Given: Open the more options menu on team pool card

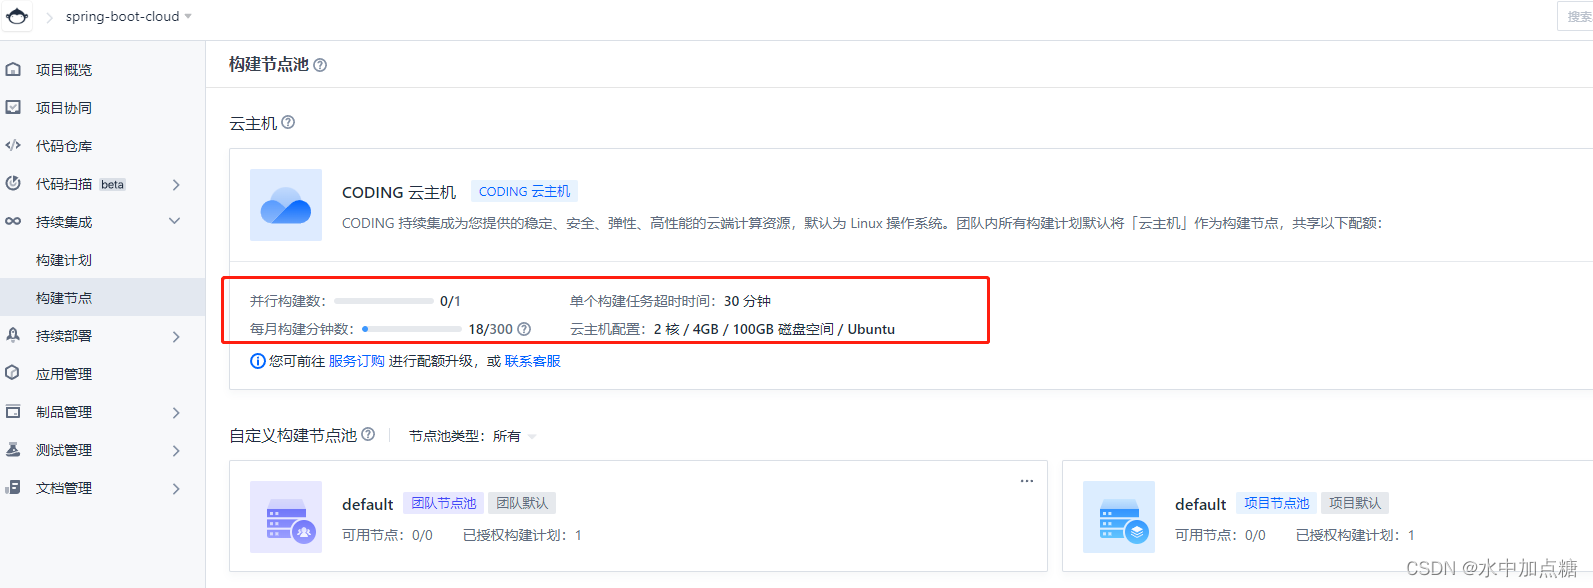Looking at the screenshot, I should [x=1027, y=481].
